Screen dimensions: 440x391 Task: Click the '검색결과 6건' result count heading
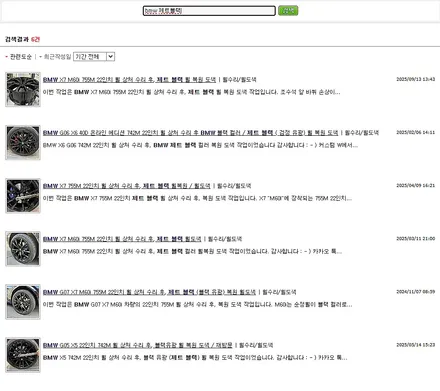pyautogui.click(x=22, y=39)
